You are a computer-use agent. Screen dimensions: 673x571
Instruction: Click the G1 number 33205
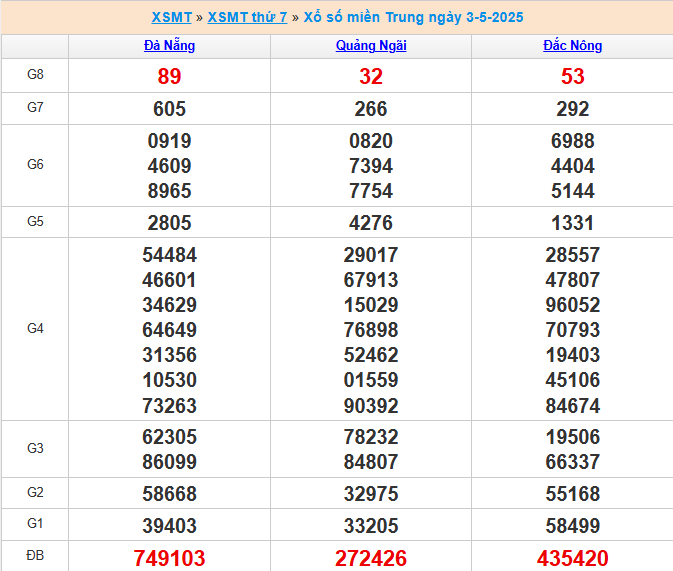tap(371, 525)
